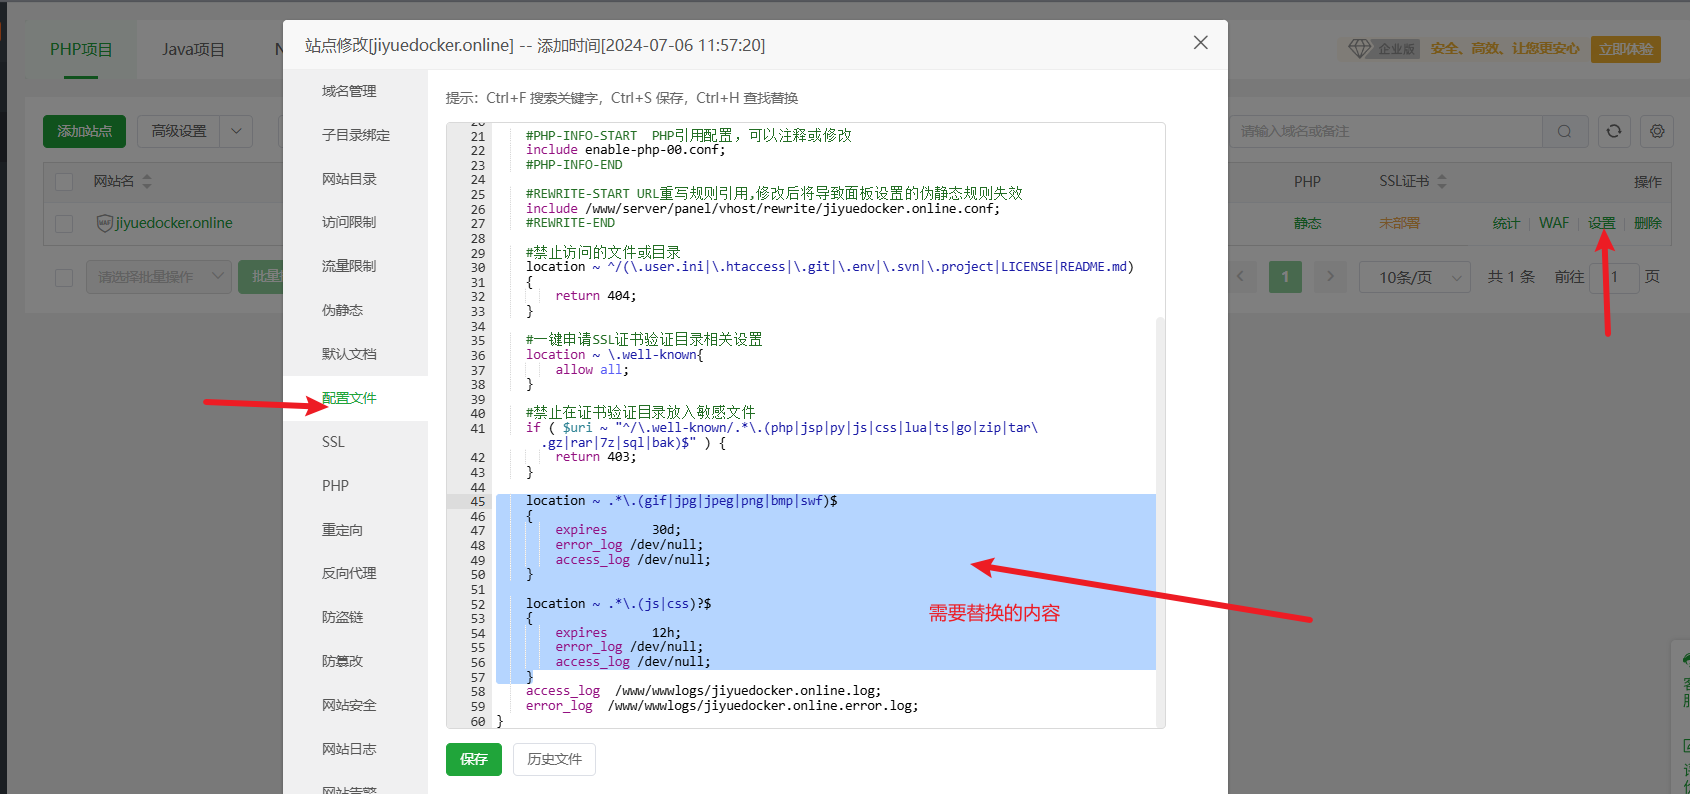
Task: Click the WAF shield icon beside jiyuedocker.online
Action: (x=104, y=223)
